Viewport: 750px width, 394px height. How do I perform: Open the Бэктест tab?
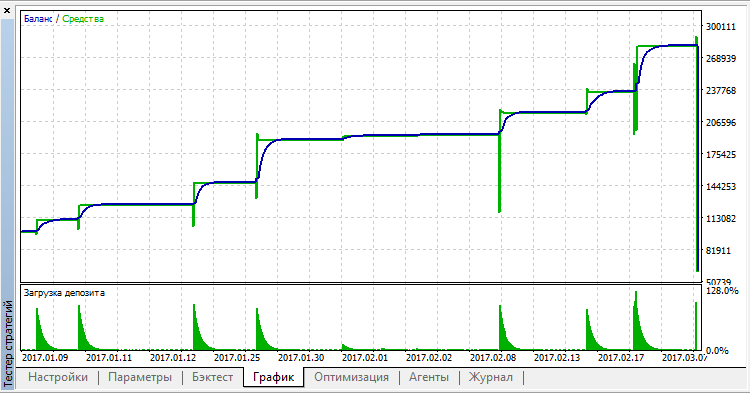click(212, 377)
